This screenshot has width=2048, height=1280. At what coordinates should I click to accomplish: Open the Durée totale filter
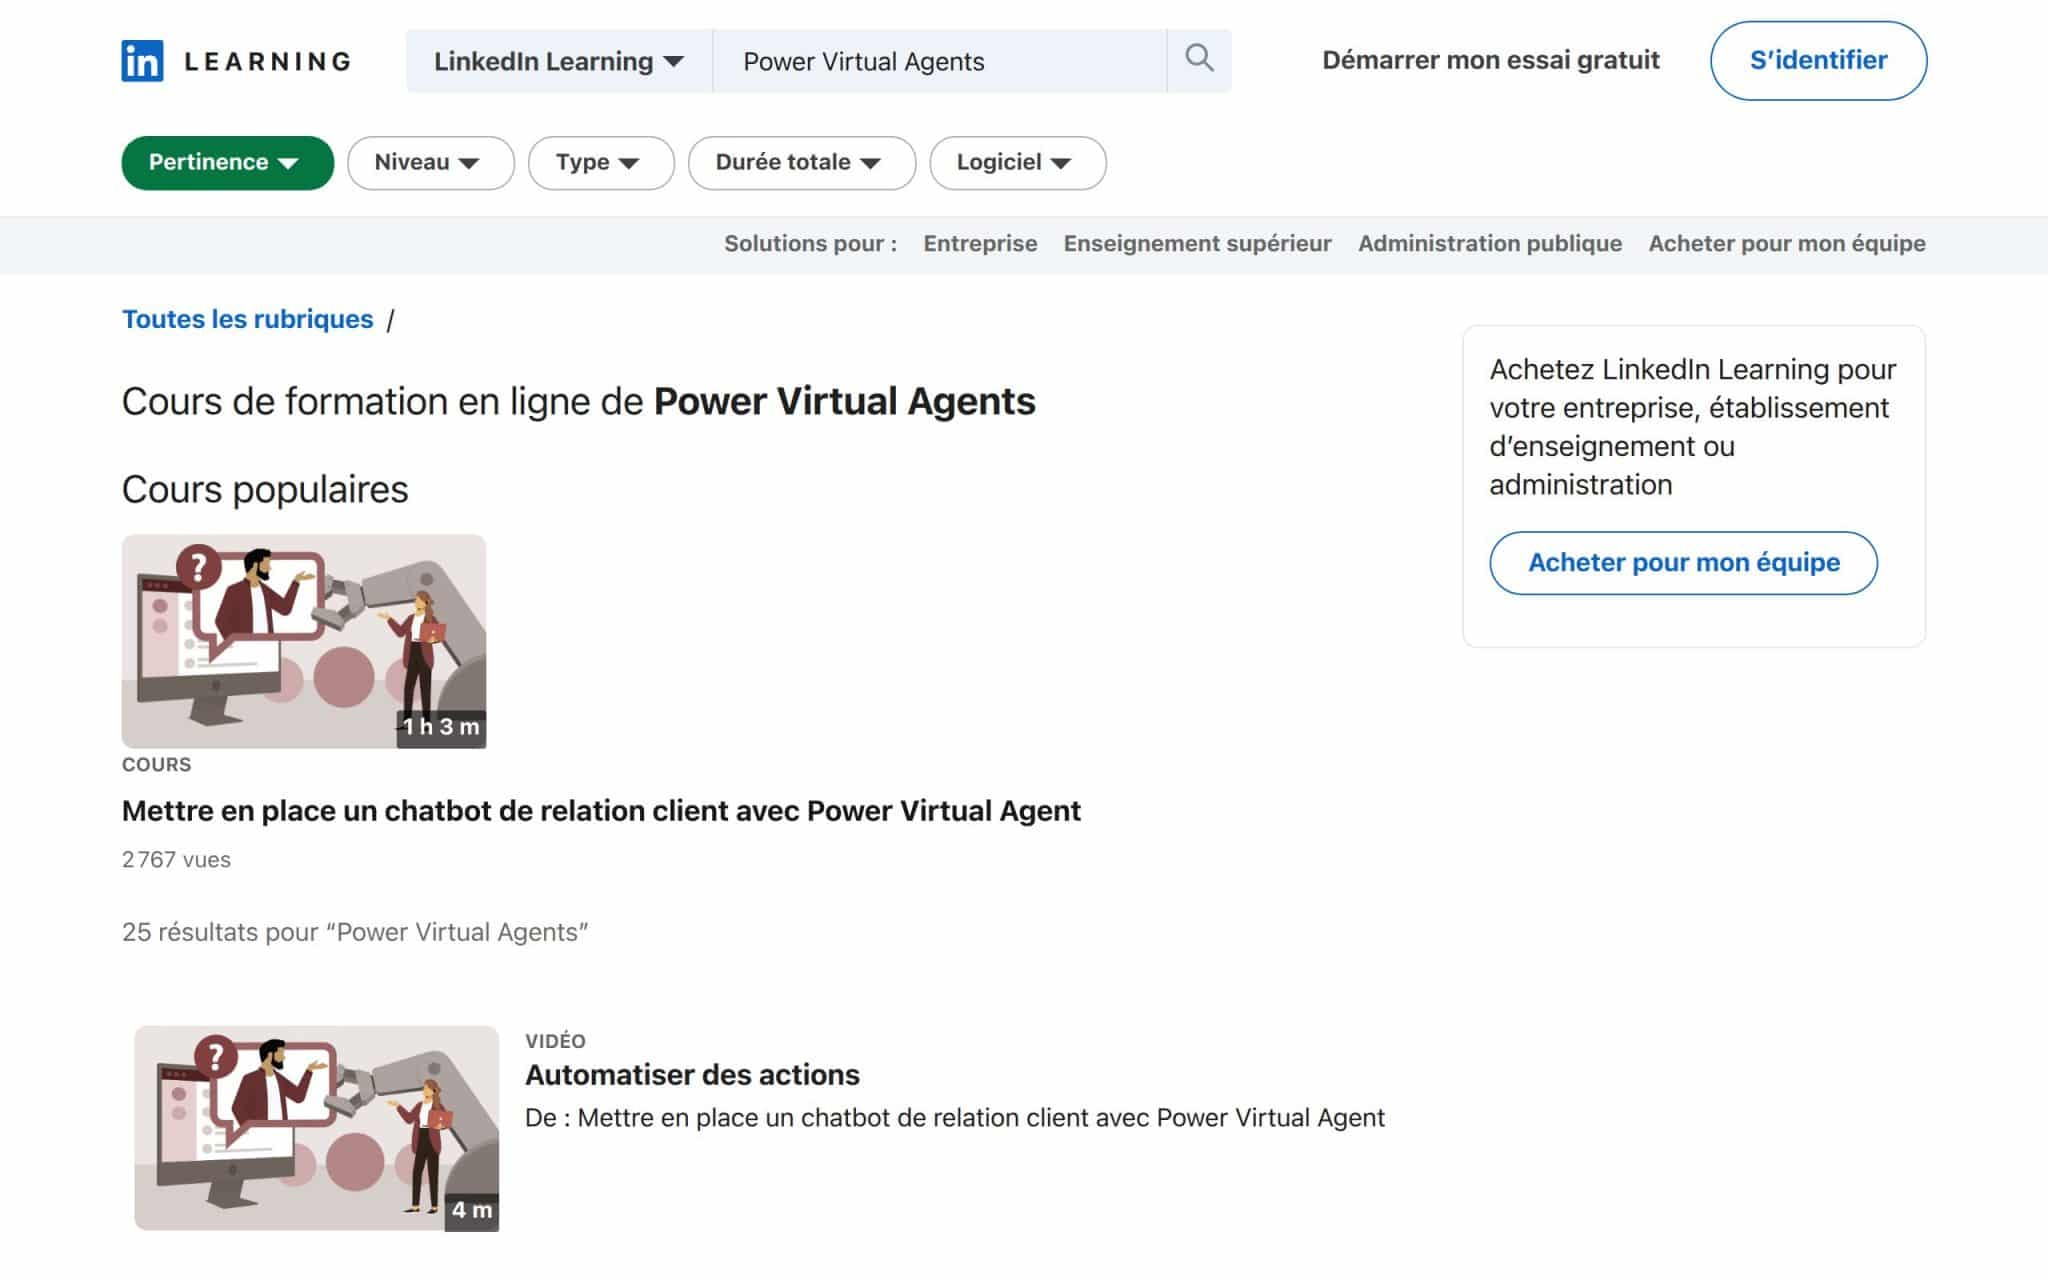click(x=801, y=162)
